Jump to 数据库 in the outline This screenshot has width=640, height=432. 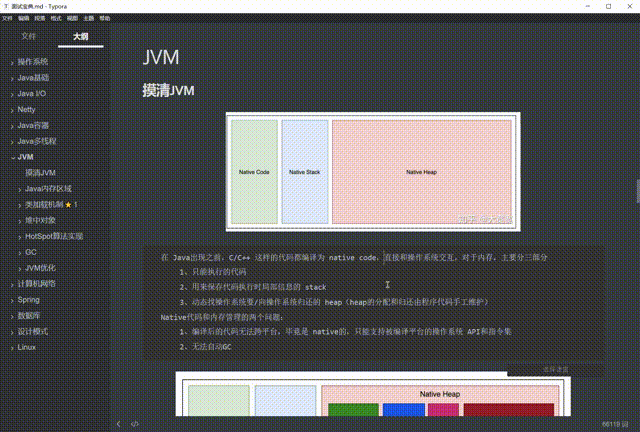(29, 316)
